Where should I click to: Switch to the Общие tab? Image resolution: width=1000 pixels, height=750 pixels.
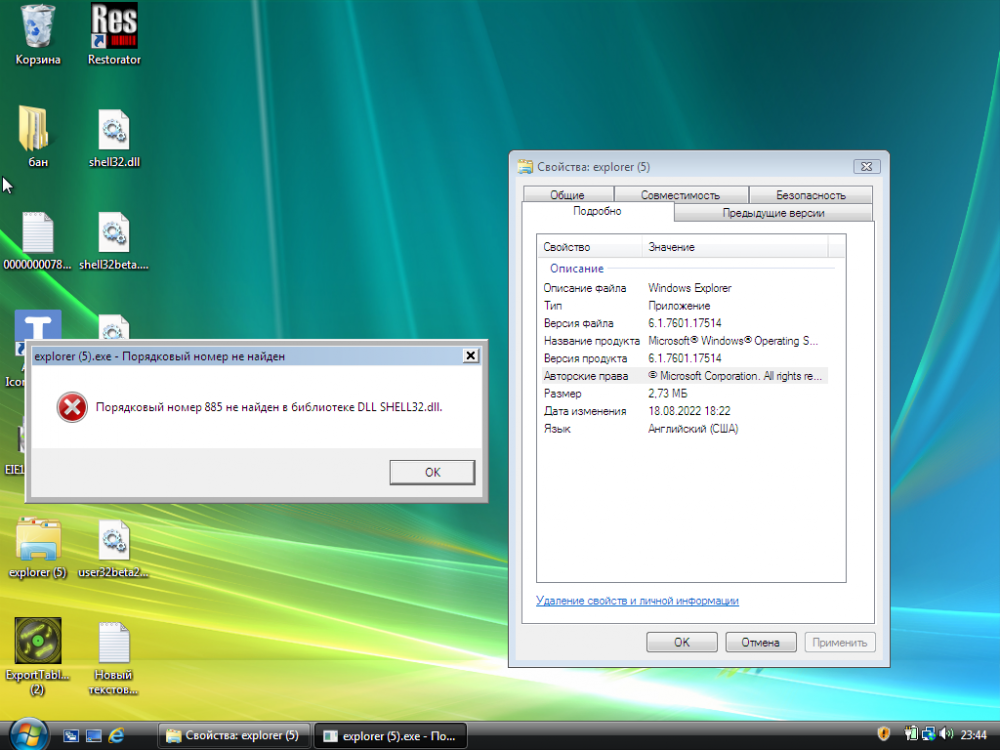[x=567, y=195]
